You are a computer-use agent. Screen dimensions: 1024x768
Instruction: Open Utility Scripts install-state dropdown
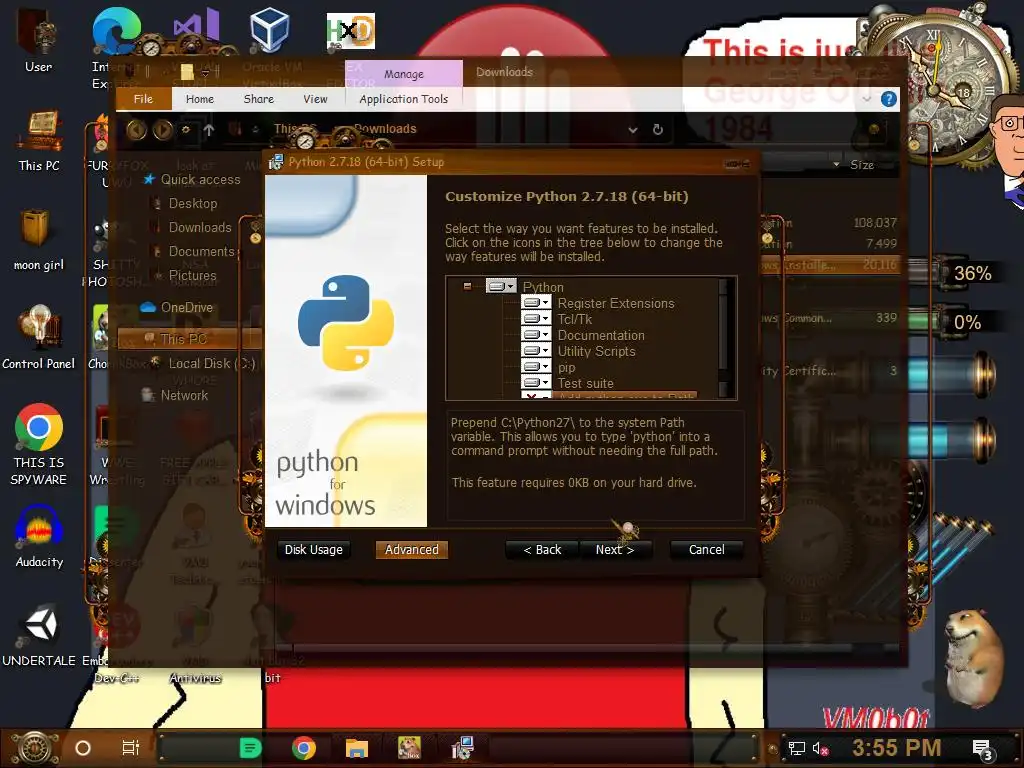(x=536, y=351)
